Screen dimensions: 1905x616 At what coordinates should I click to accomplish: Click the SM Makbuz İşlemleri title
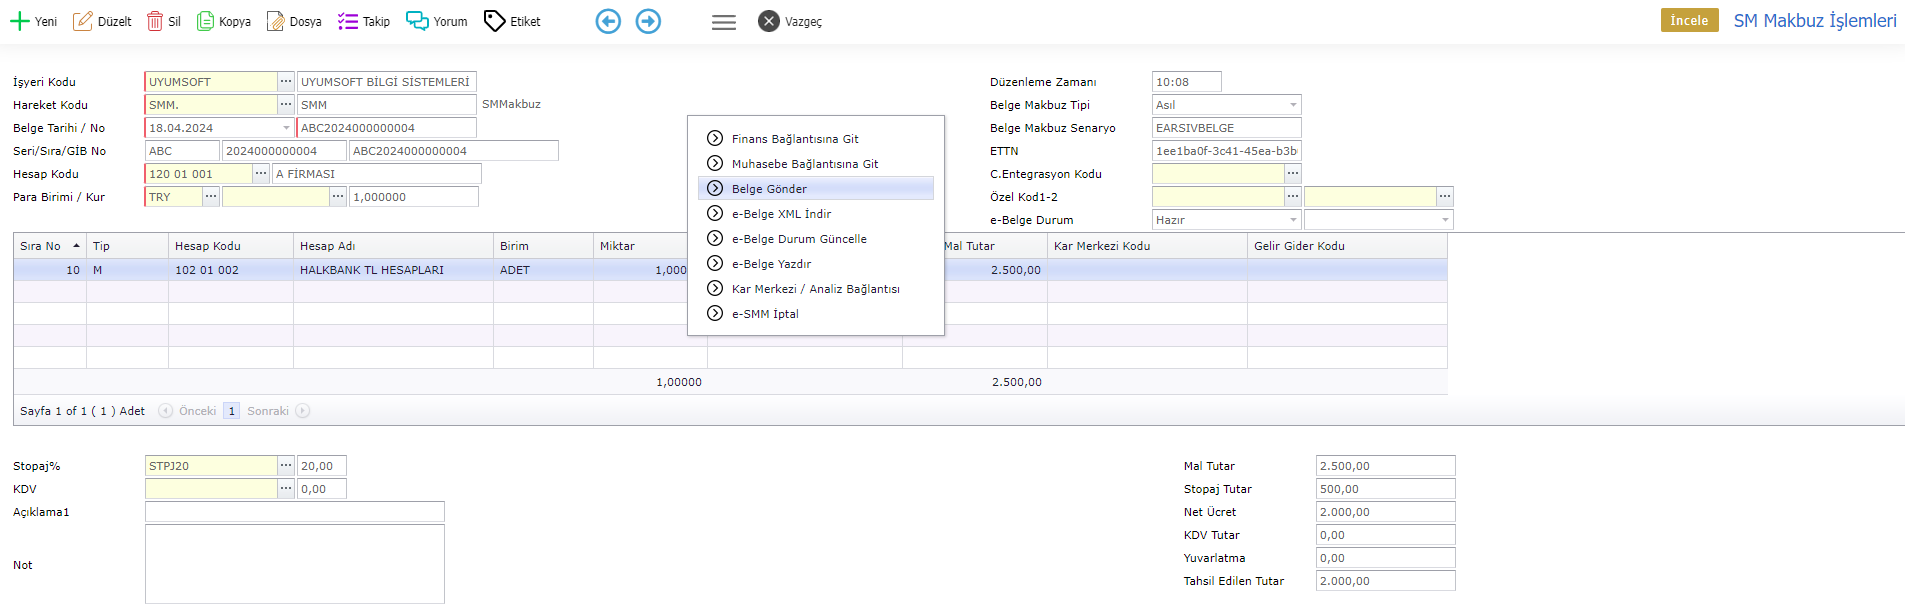[1815, 21]
